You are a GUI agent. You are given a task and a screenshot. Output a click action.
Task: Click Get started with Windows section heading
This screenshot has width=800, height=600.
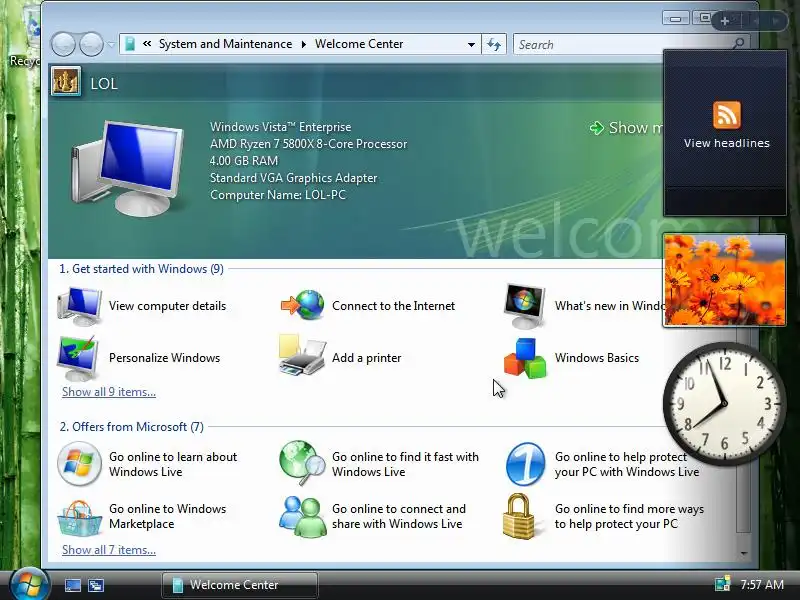pos(141,269)
